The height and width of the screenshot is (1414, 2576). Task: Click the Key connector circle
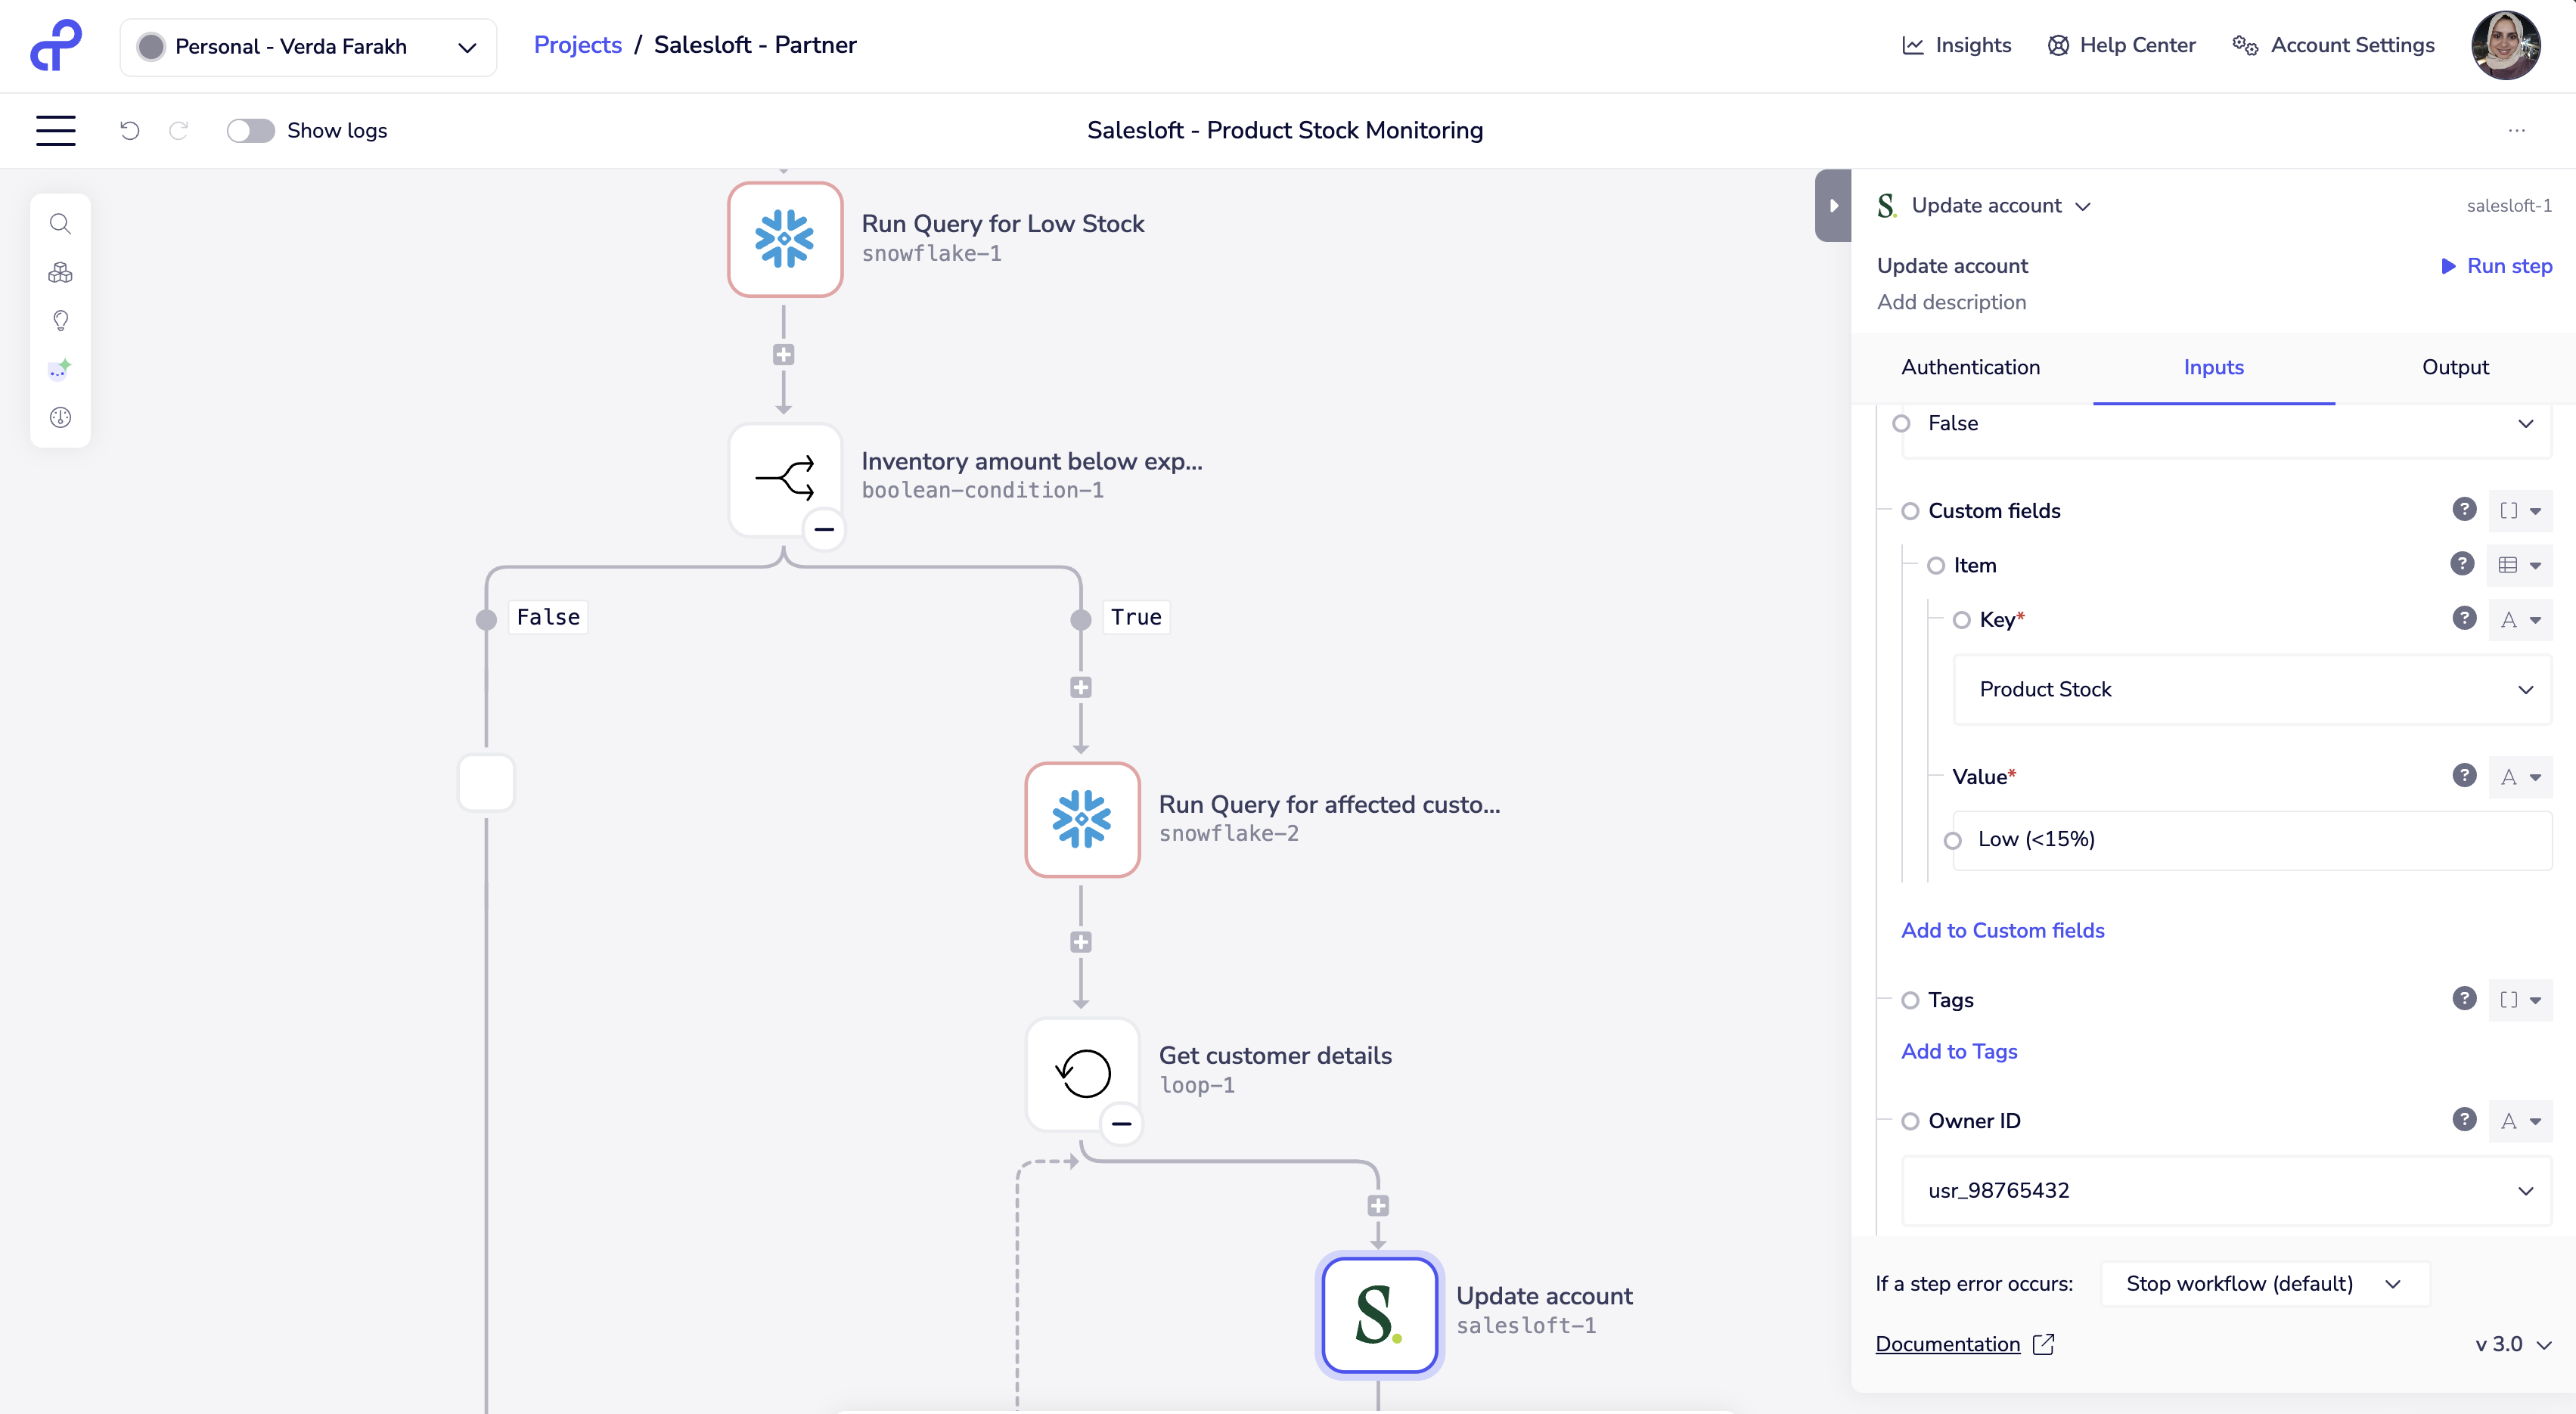(x=1962, y=620)
